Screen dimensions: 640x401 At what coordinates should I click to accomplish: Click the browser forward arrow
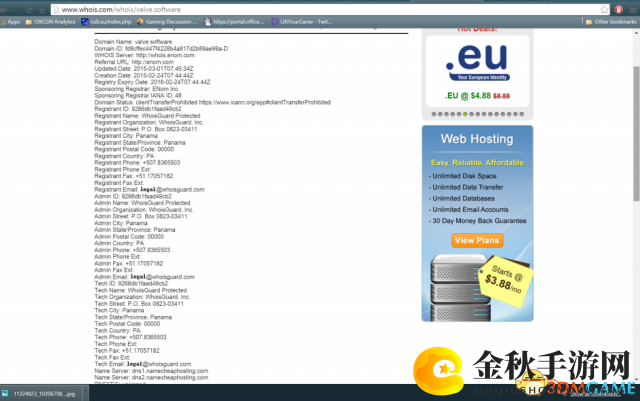(x=16, y=9)
